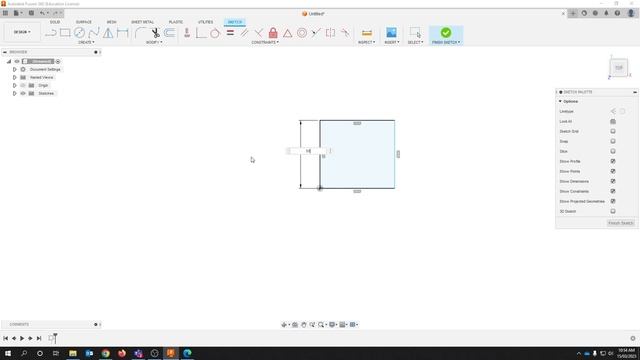Open the Insert image tool
Image resolution: width=640 pixels, height=360 pixels.
tap(391, 33)
